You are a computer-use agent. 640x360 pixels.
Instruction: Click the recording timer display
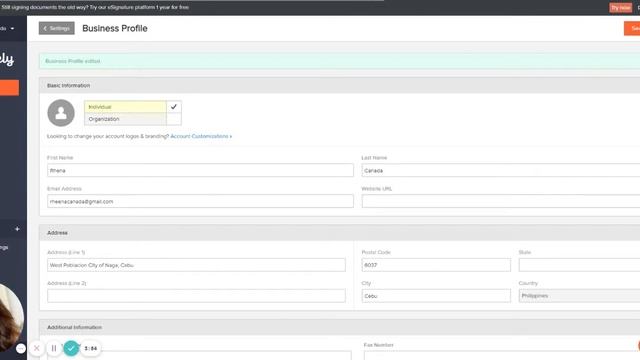pos(91,348)
